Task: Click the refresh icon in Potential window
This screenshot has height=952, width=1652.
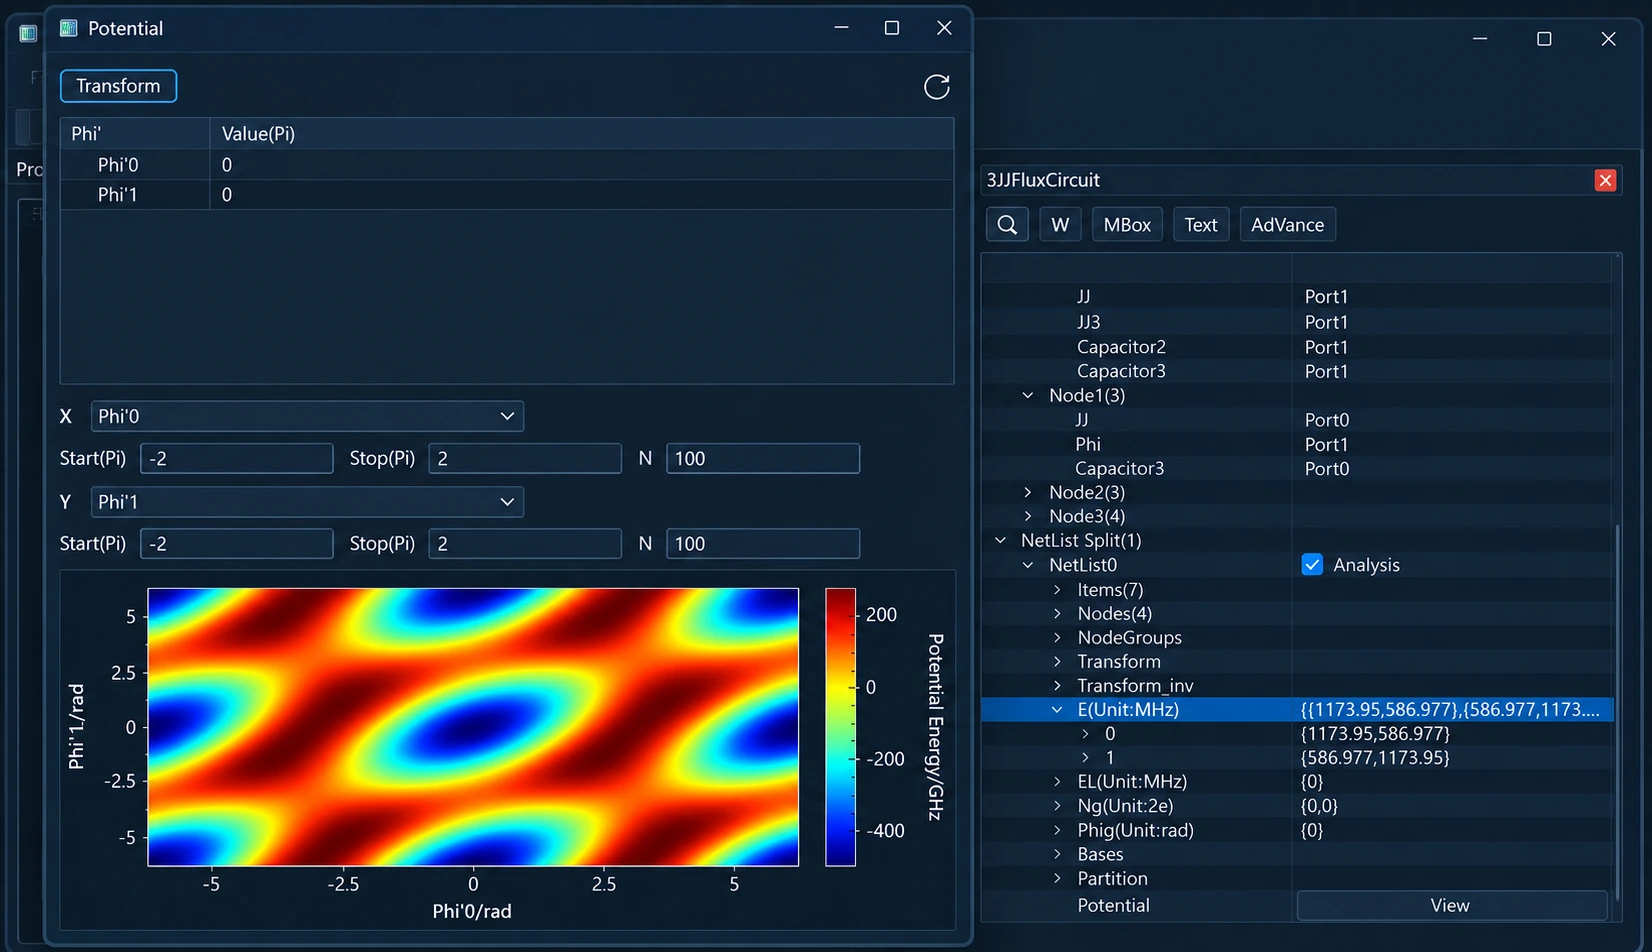Action: 936,87
